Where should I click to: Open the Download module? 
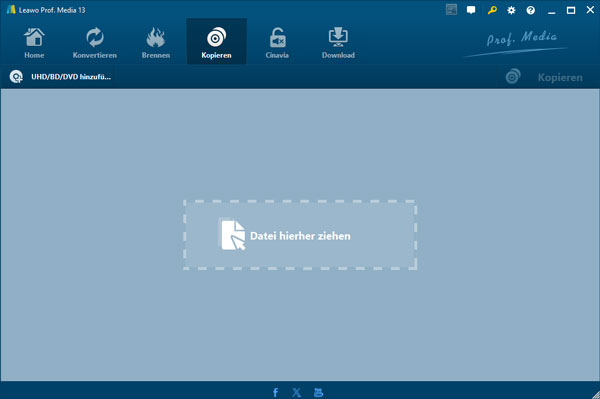(x=338, y=43)
